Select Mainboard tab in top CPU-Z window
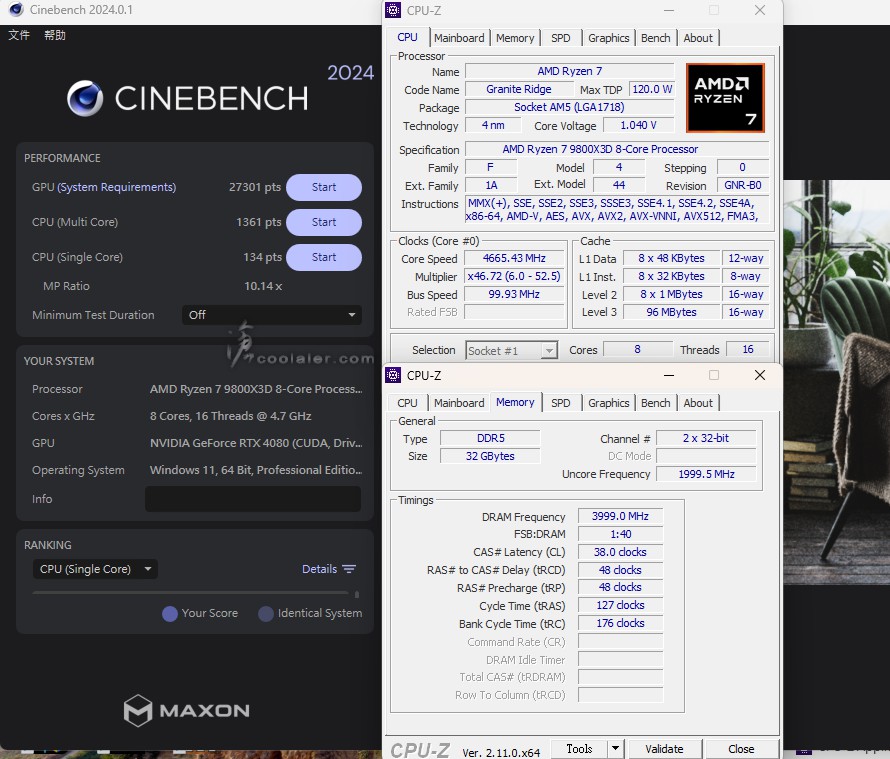890x759 pixels. pyautogui.click(x=459, y=38)
